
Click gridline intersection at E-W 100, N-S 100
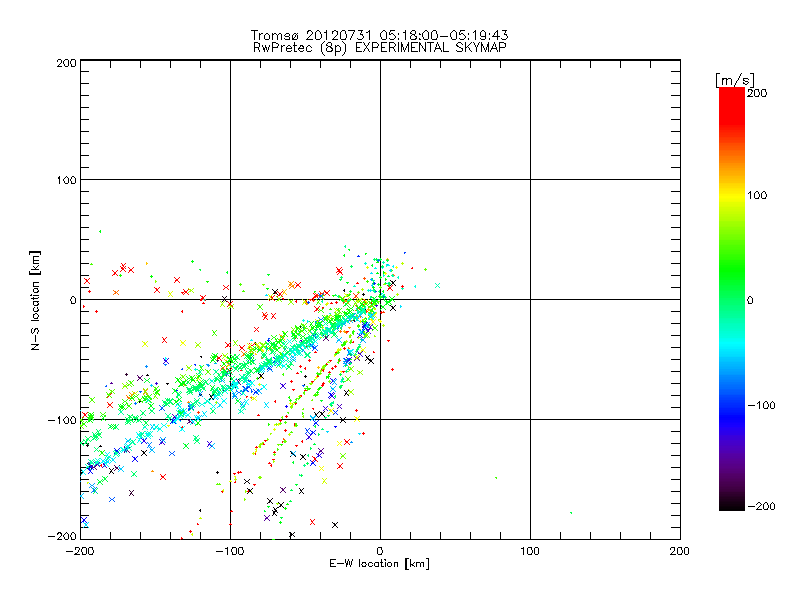point(530,180)
